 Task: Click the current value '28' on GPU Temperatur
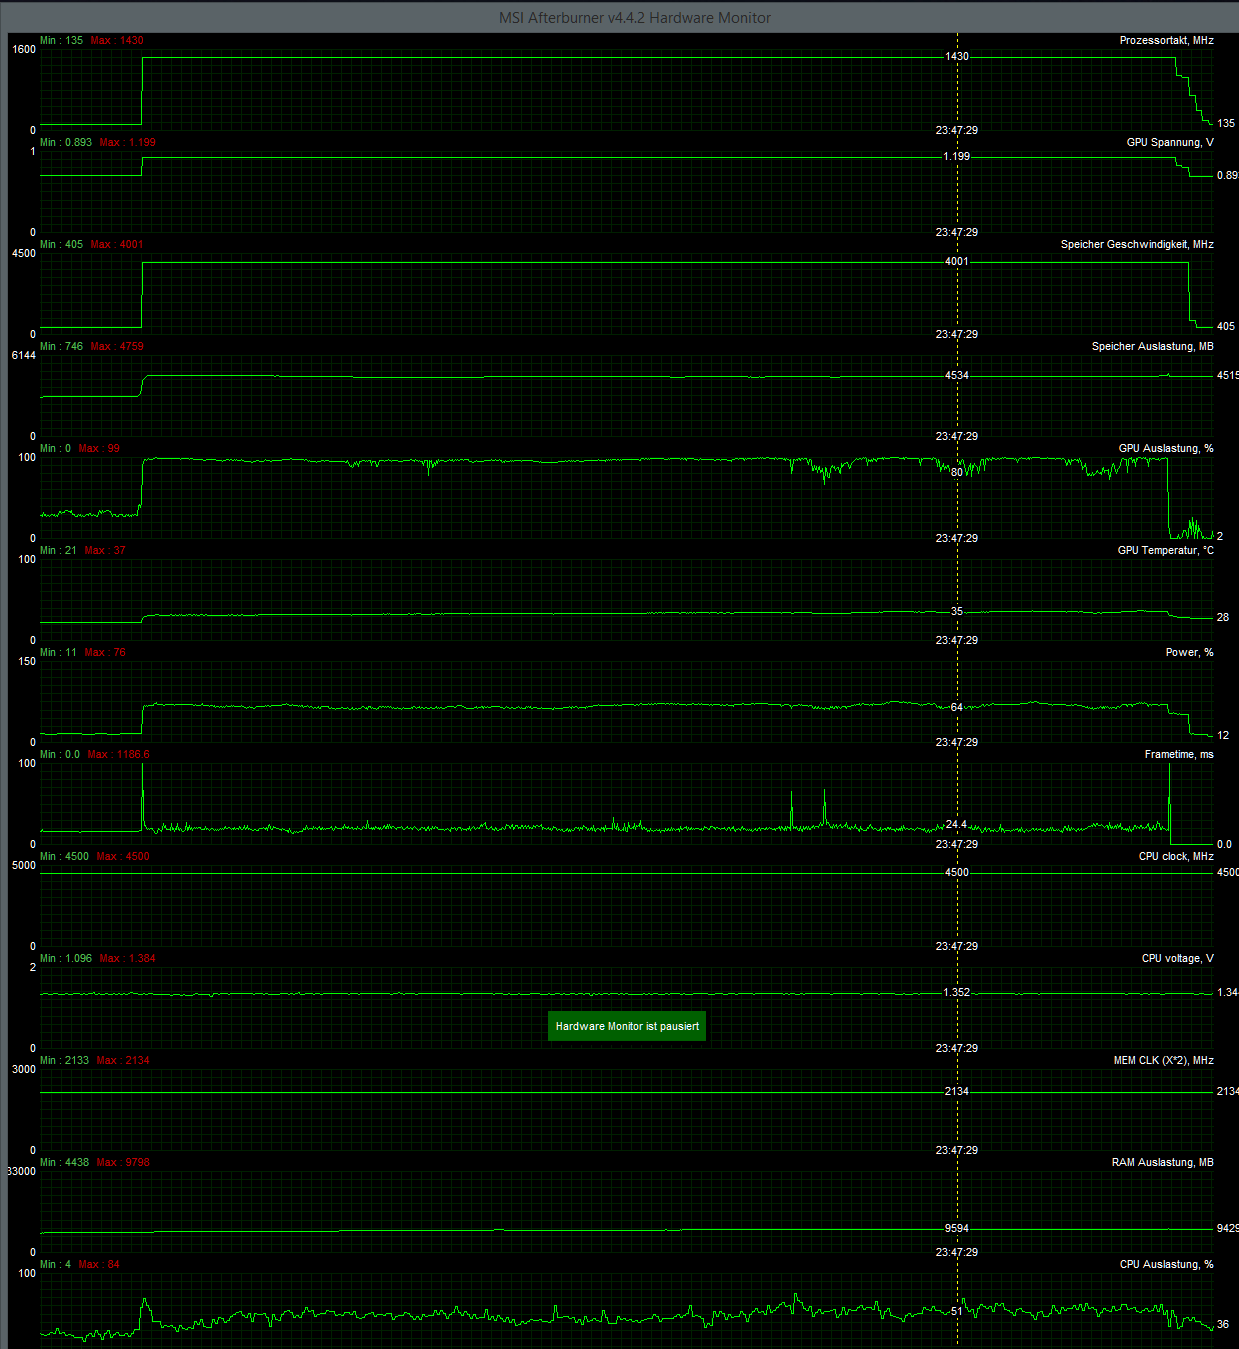click(1223, 618)
